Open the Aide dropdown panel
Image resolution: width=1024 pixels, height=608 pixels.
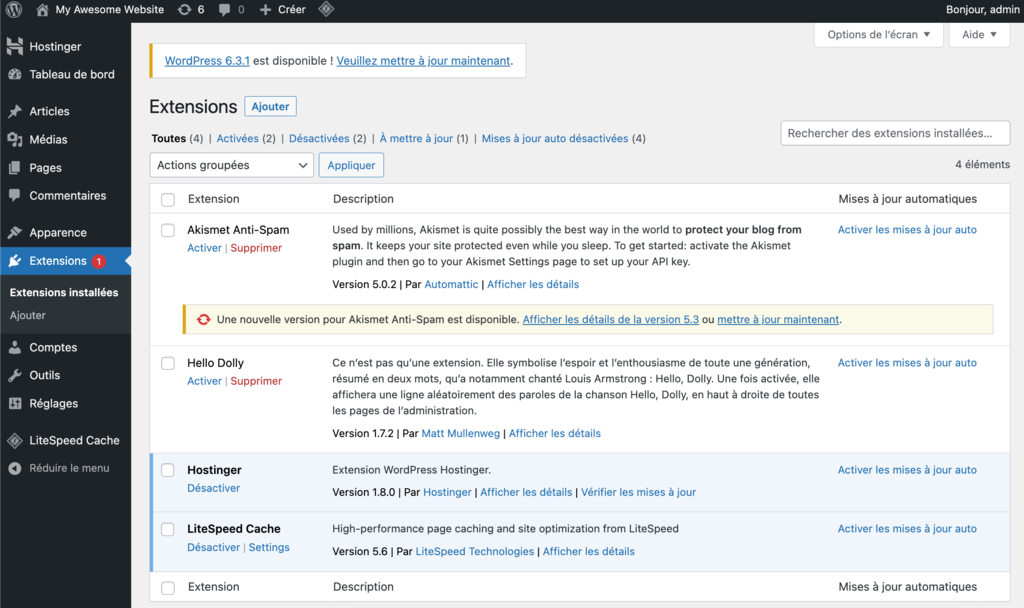pyautogui.click(x=978, y=34)
